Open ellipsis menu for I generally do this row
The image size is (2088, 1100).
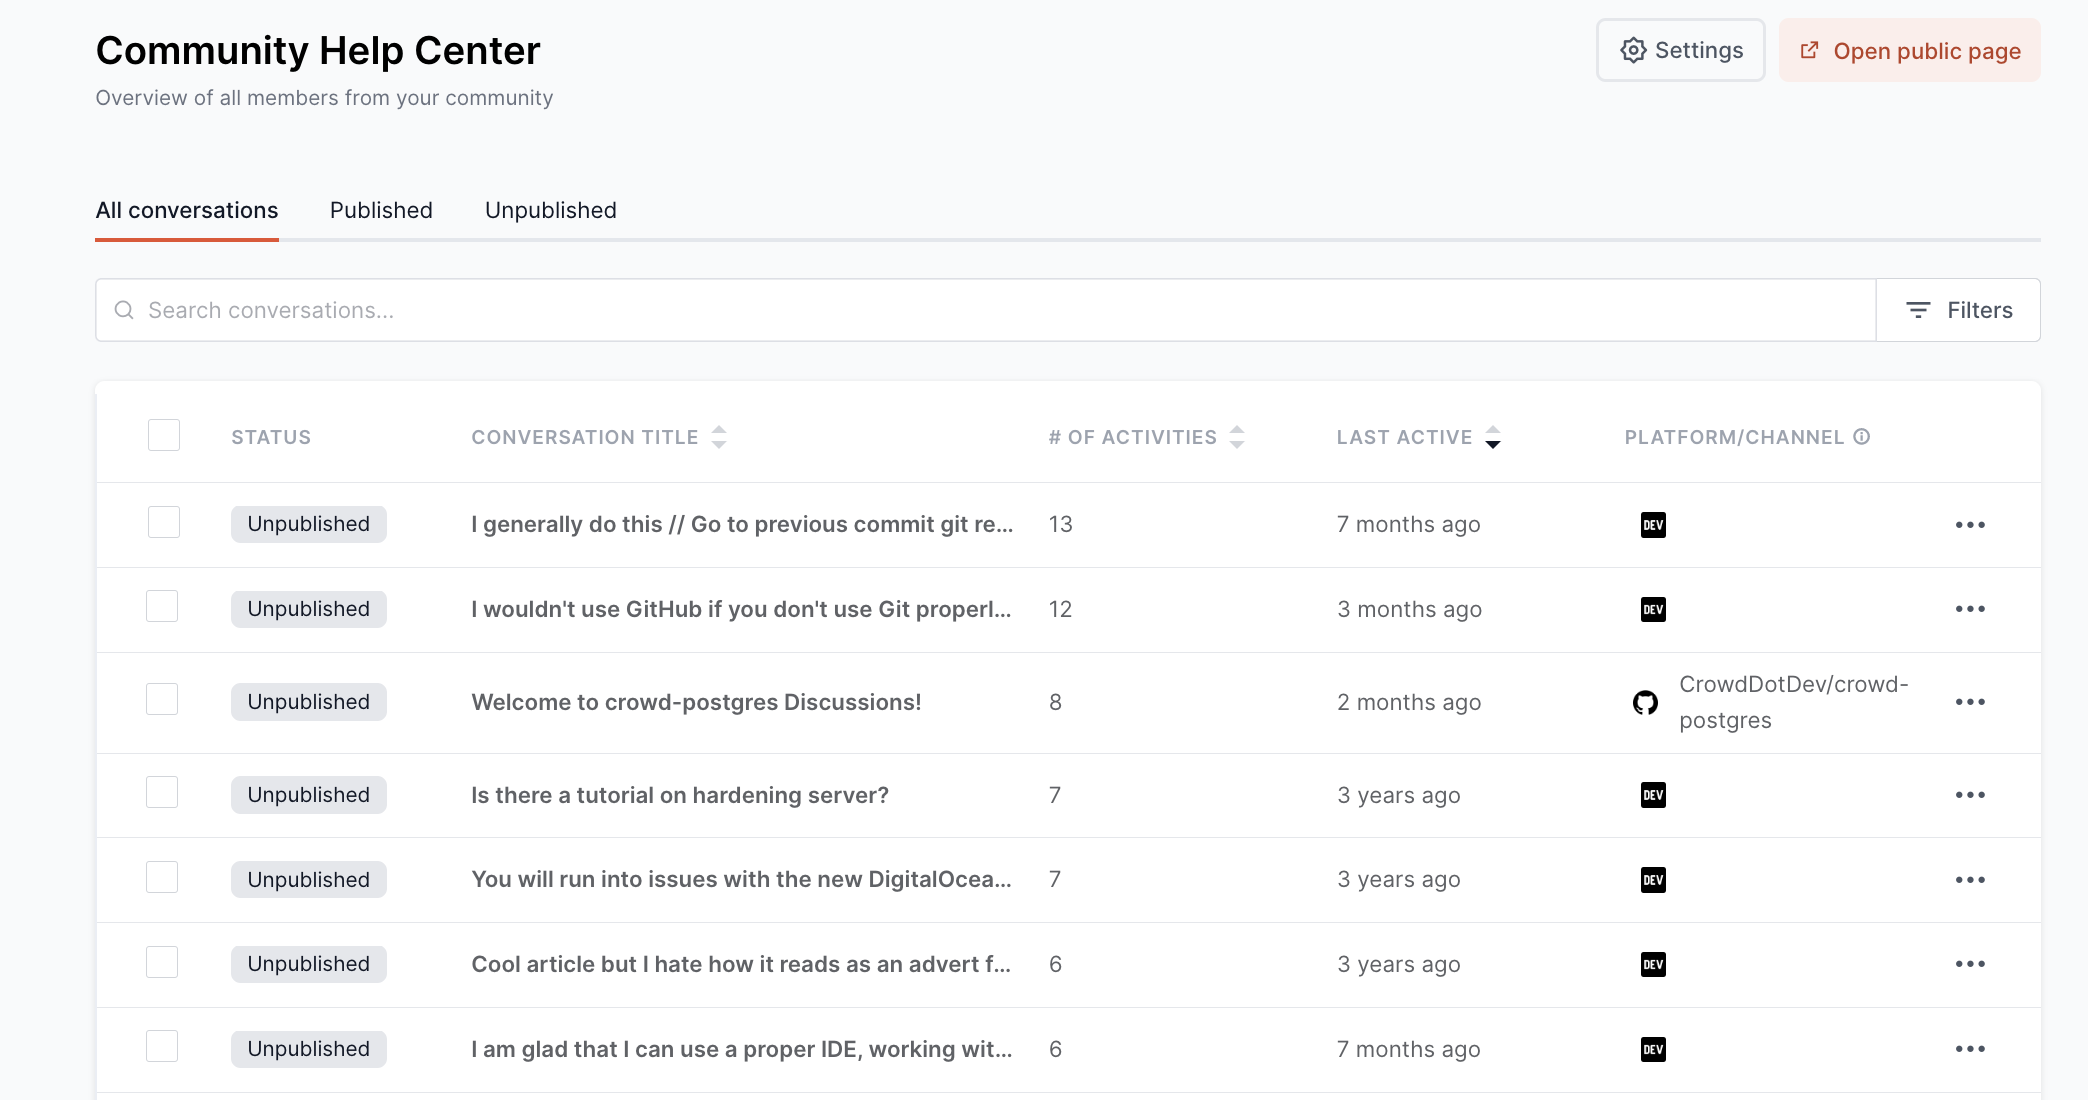pyautogui.click(x=1969, y=525)
